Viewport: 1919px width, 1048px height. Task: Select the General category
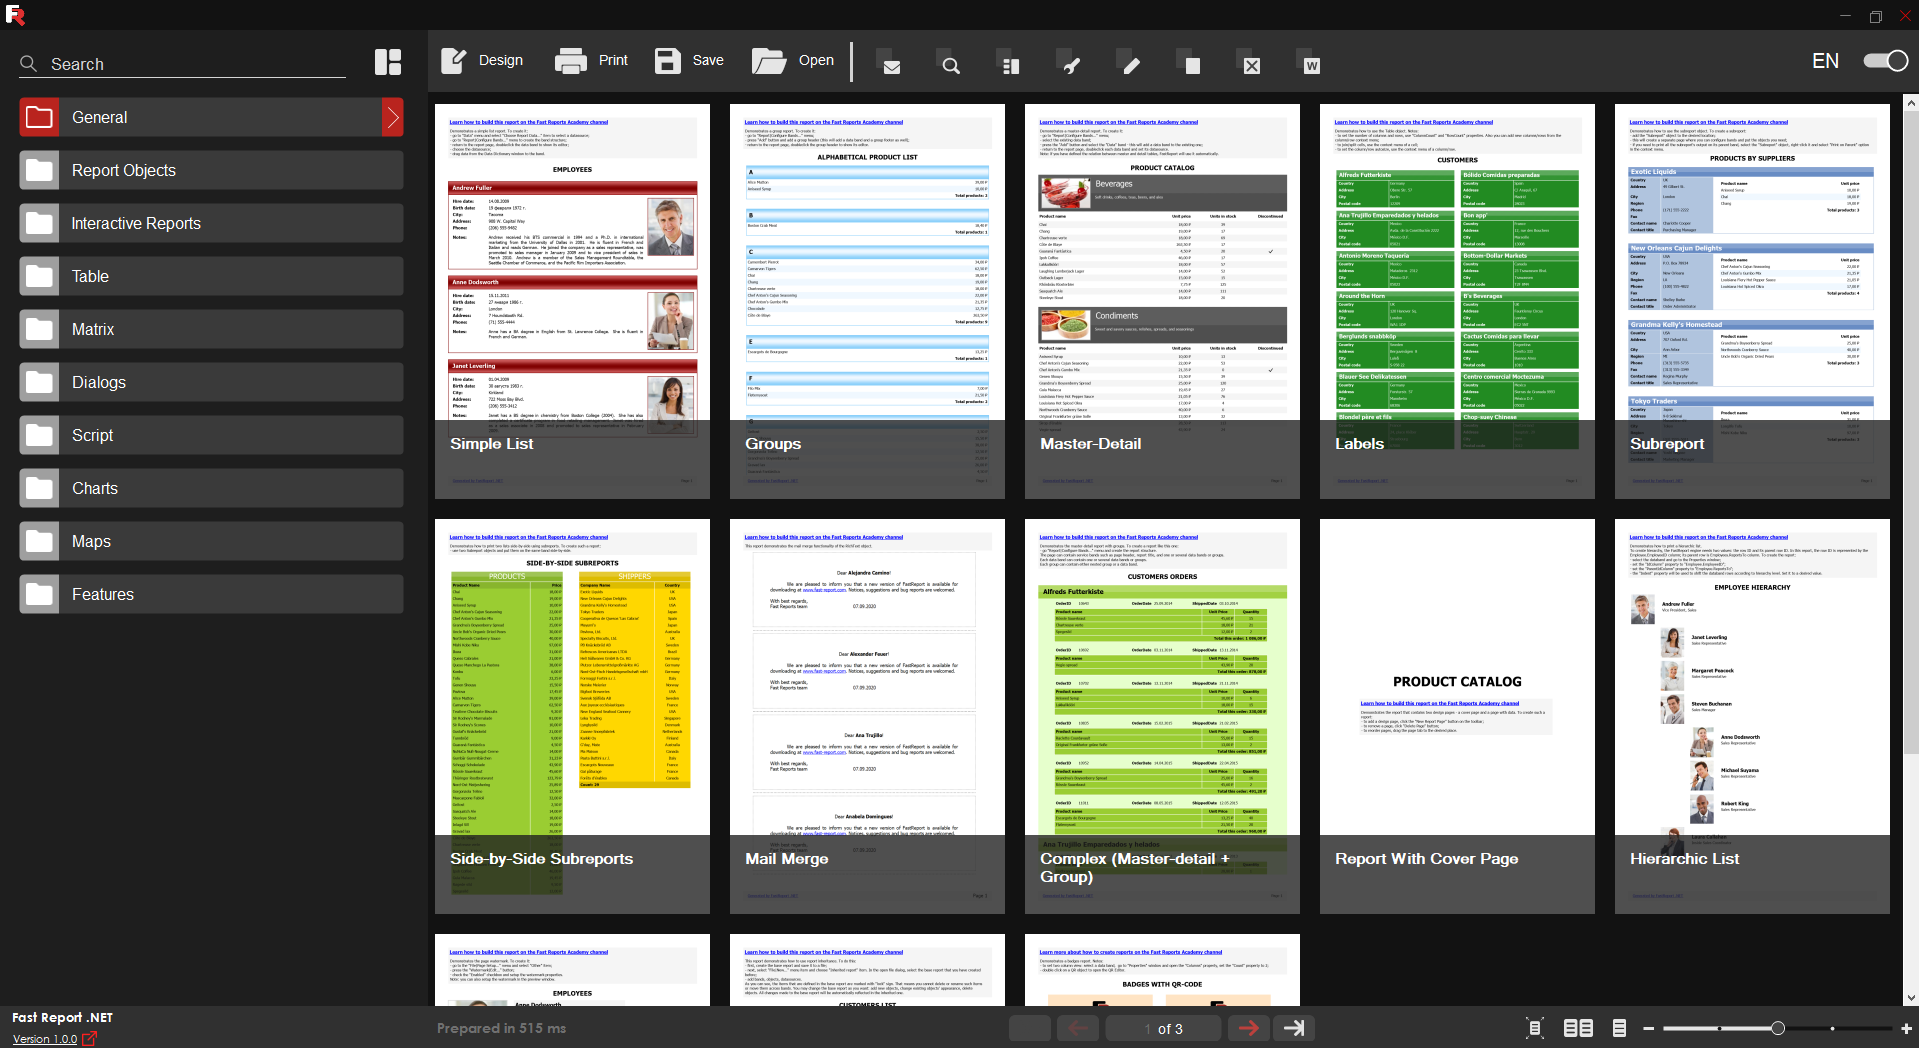[x=211, y=117]
